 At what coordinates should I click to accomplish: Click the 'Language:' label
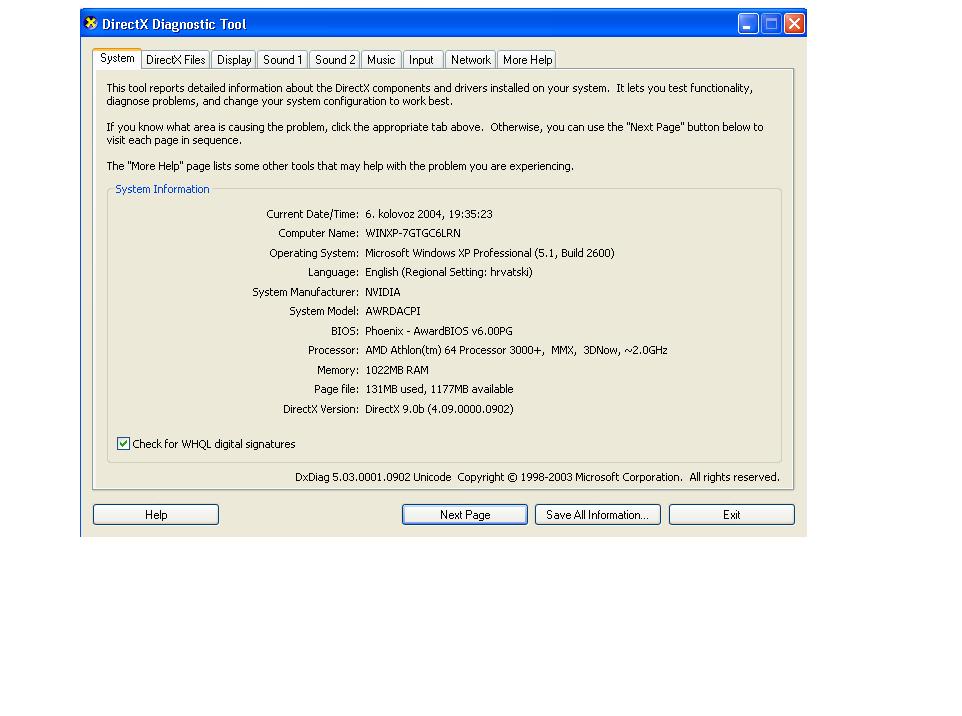point(333,272)
